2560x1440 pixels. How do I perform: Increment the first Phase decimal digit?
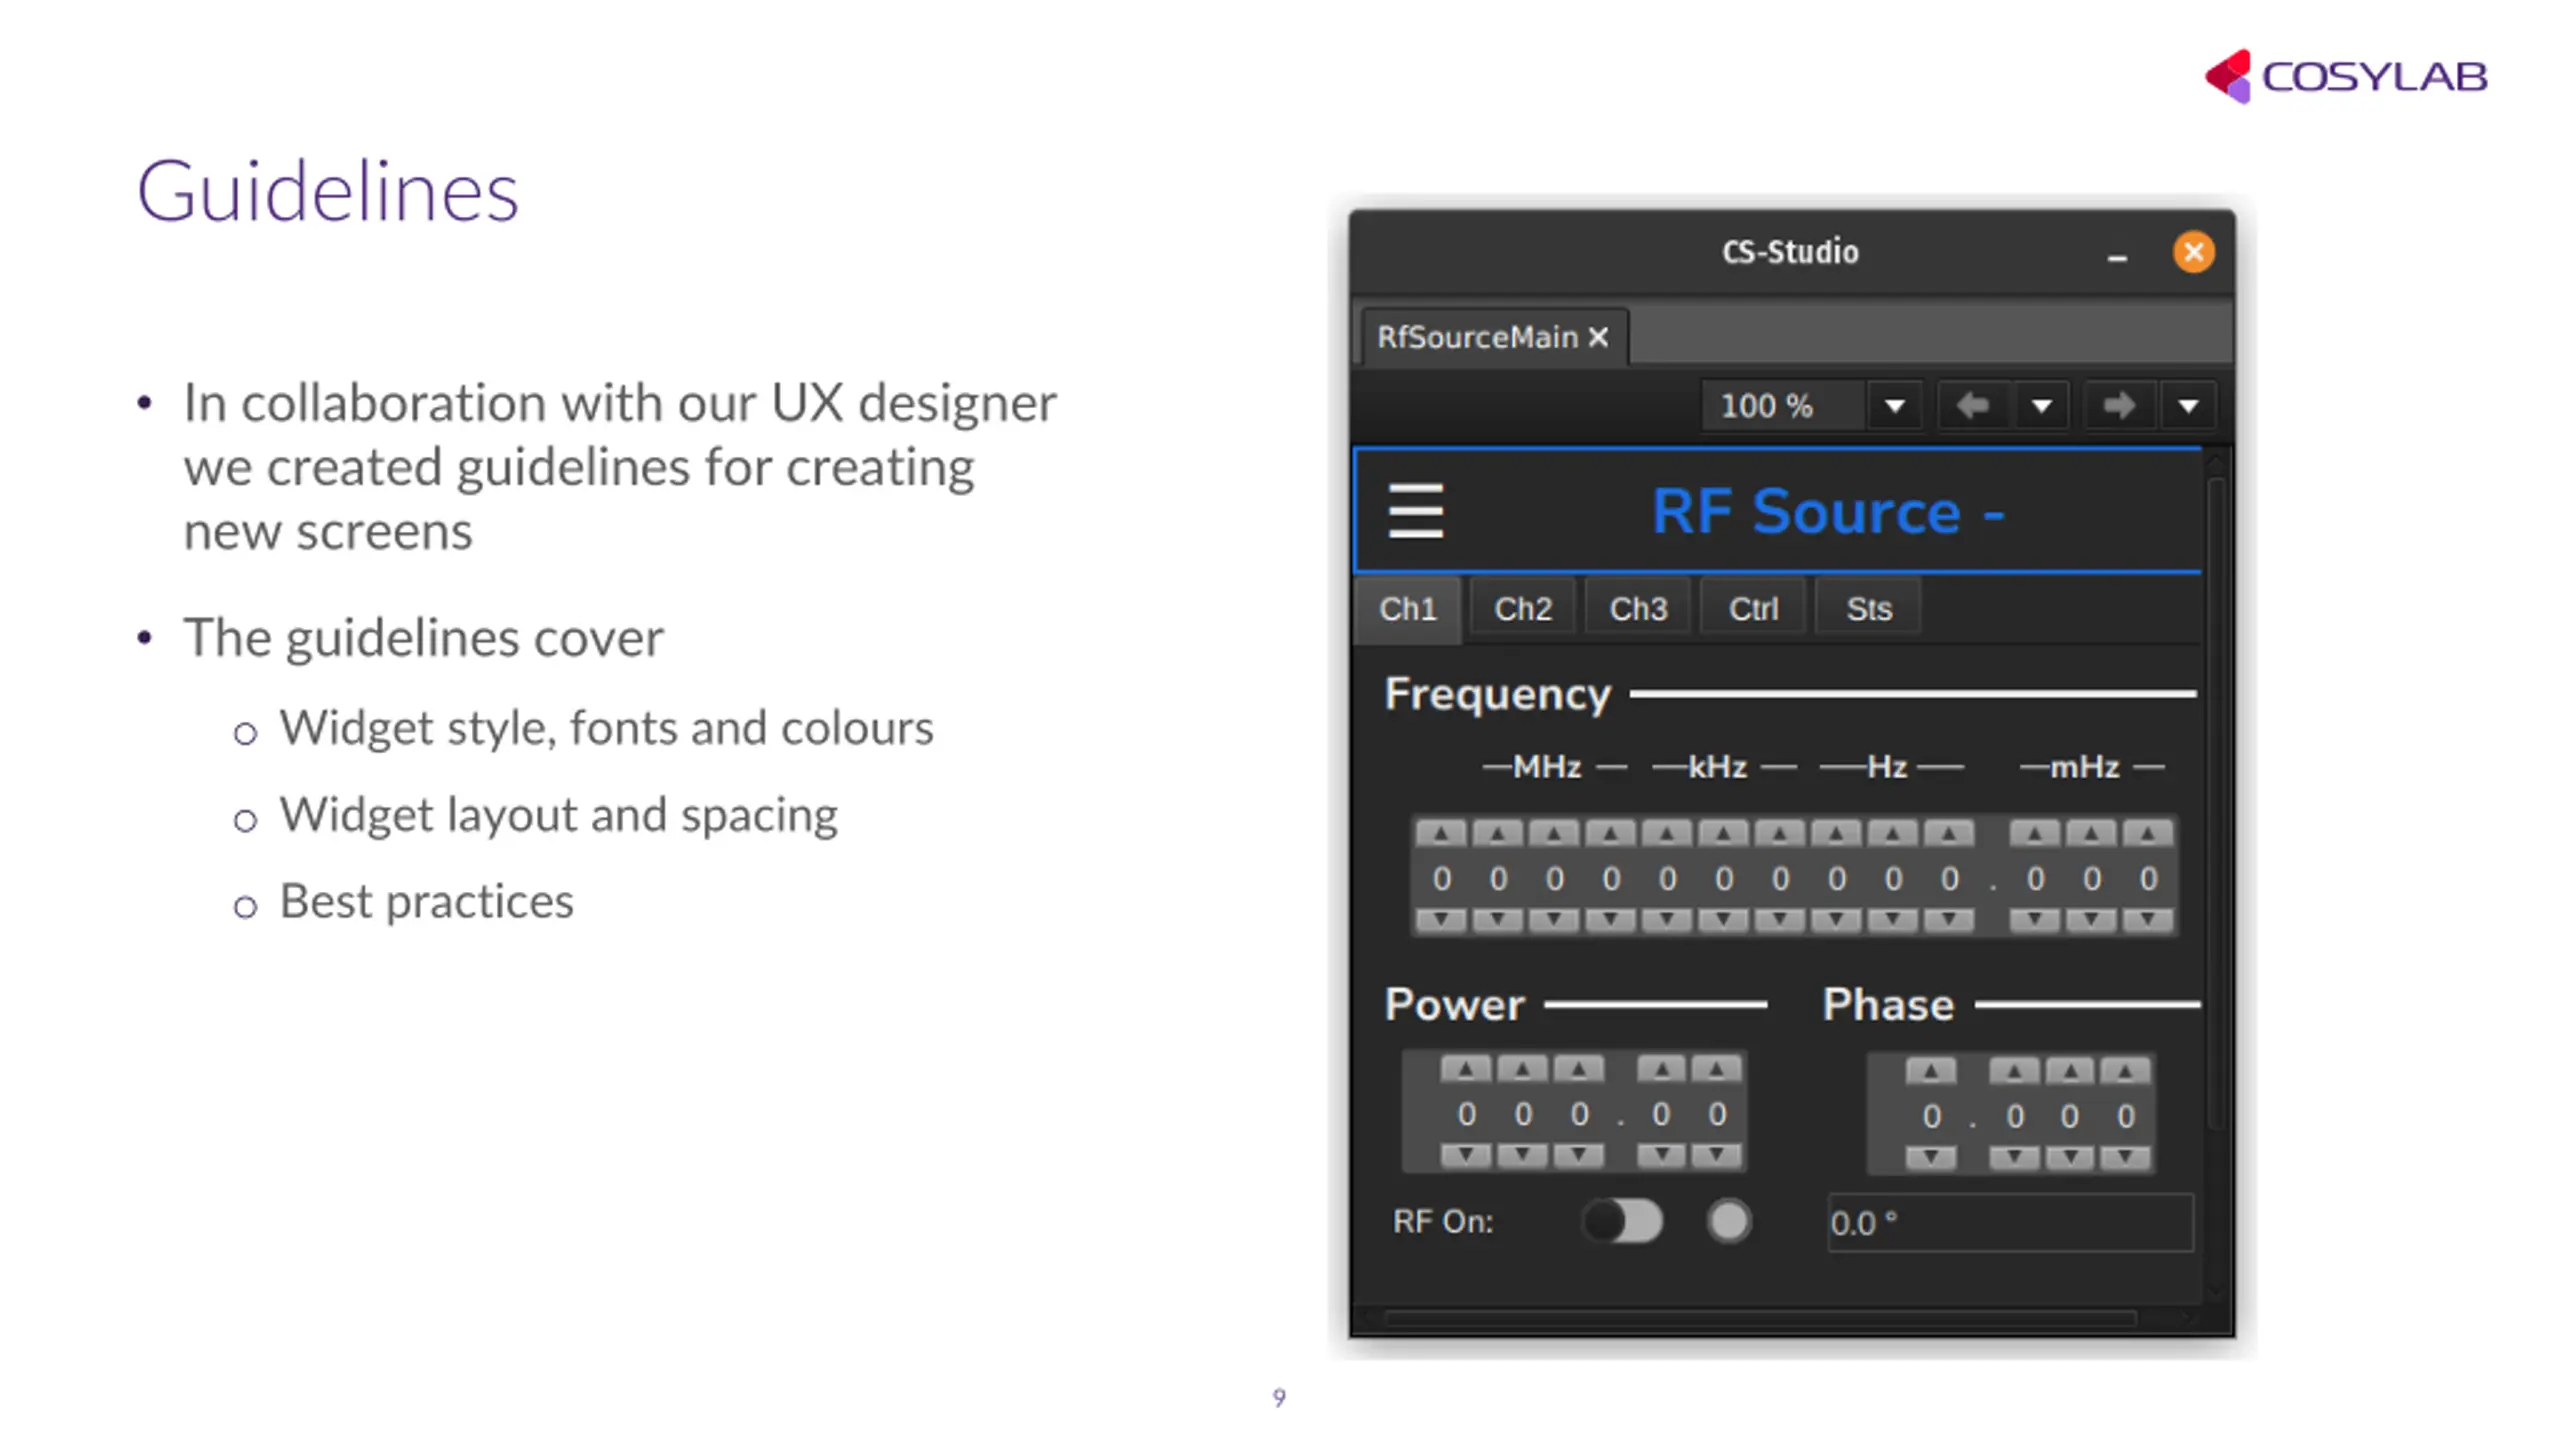click(2014, 1072)
